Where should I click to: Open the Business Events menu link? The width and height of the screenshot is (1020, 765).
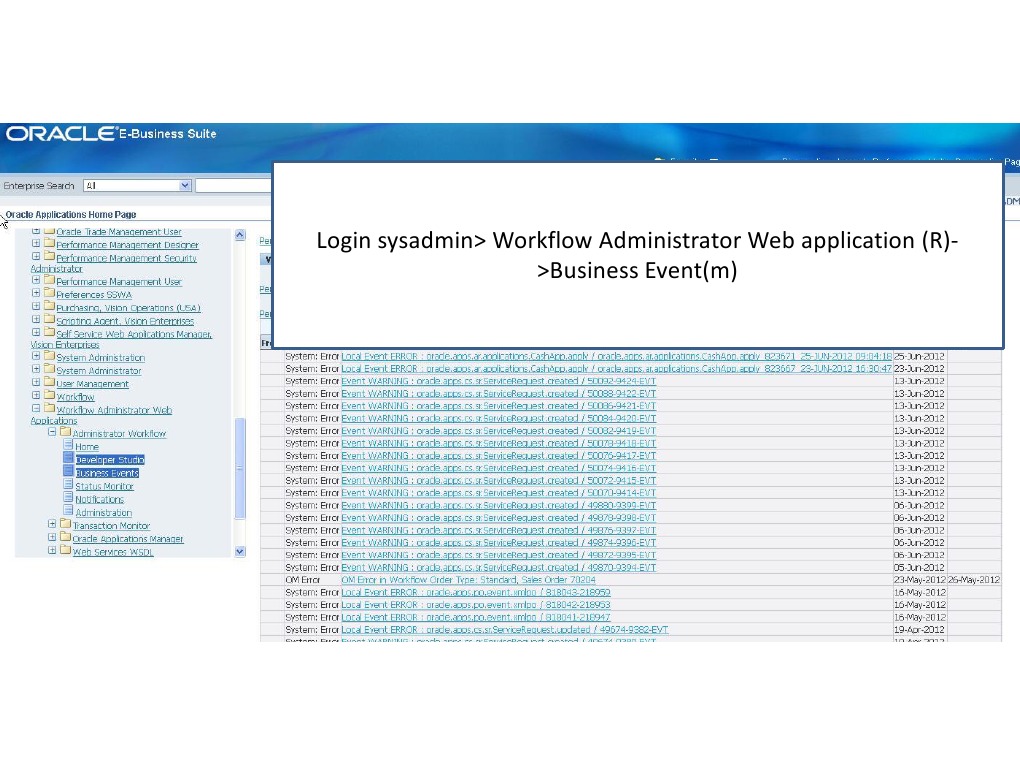click(x=107, y=473)
